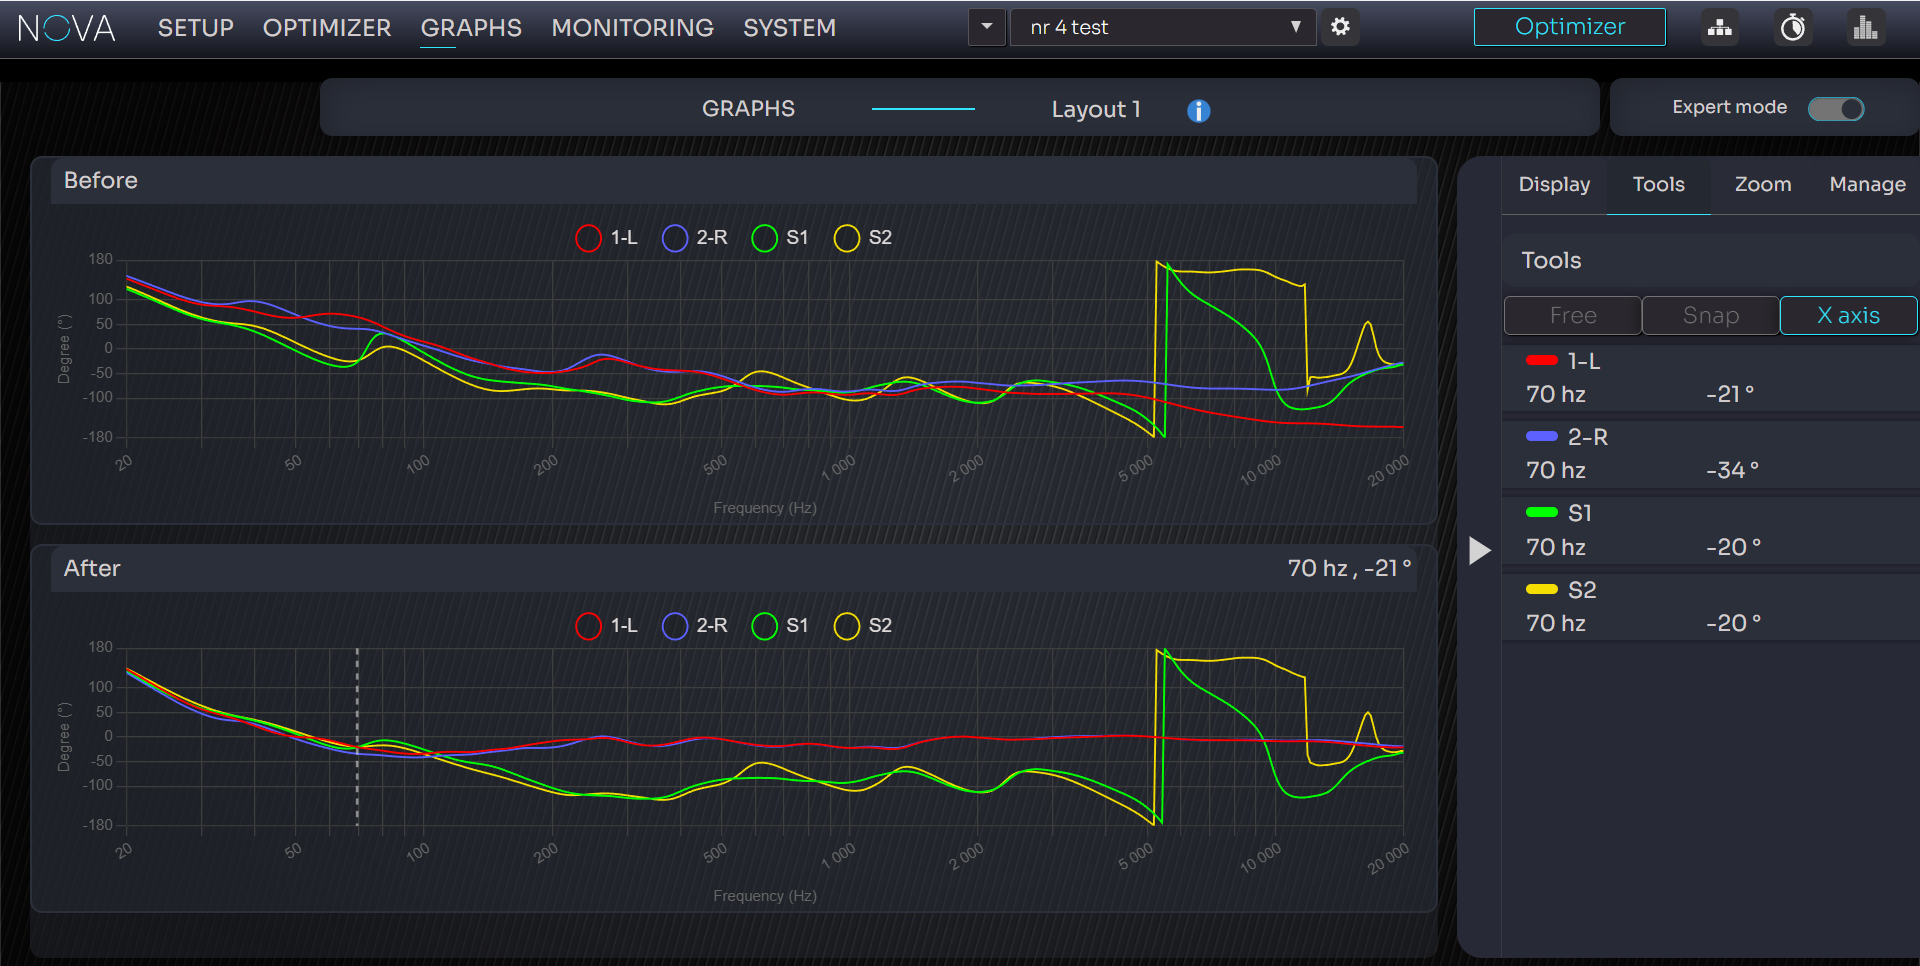This screenshot has height=966, width=1920.
Task: Open the MONITORING menu
Action: click(x=633, y=28)
